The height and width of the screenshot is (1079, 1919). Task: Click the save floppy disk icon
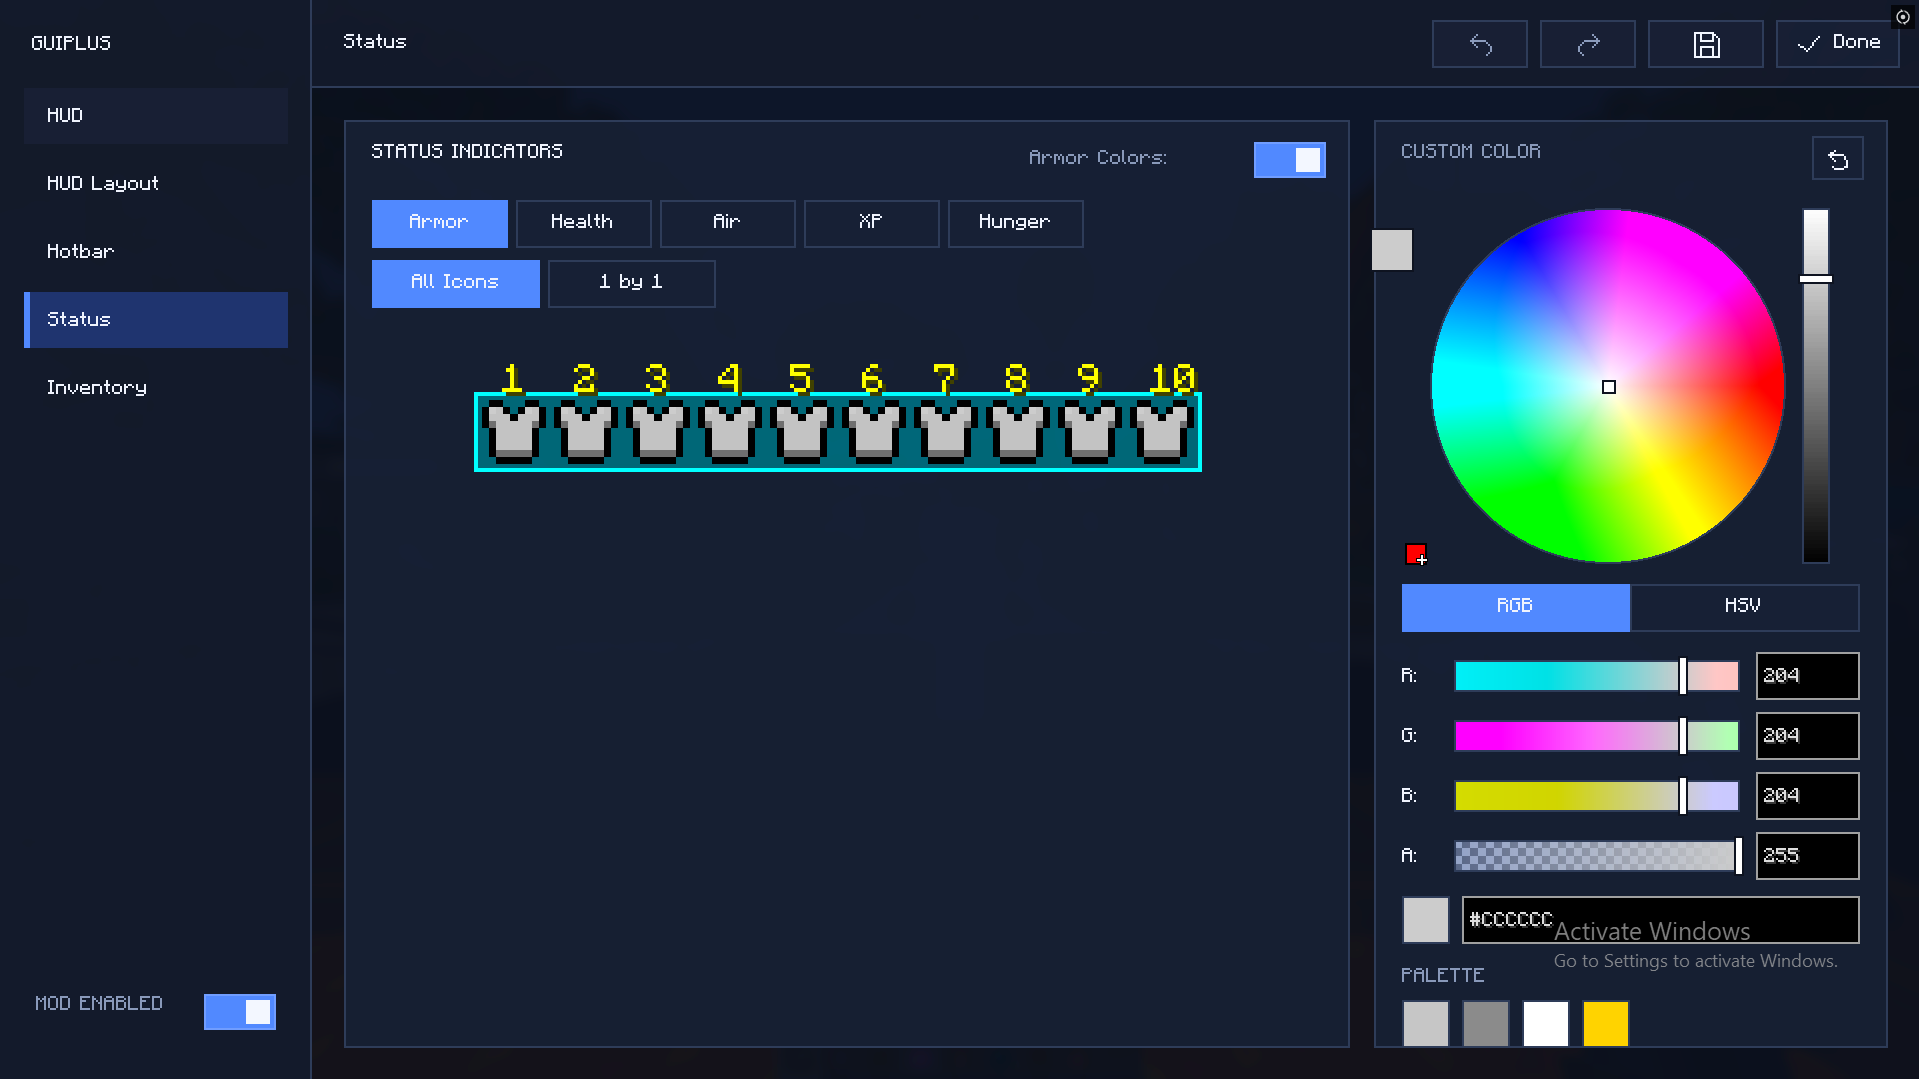click(x=1706, y=44)
